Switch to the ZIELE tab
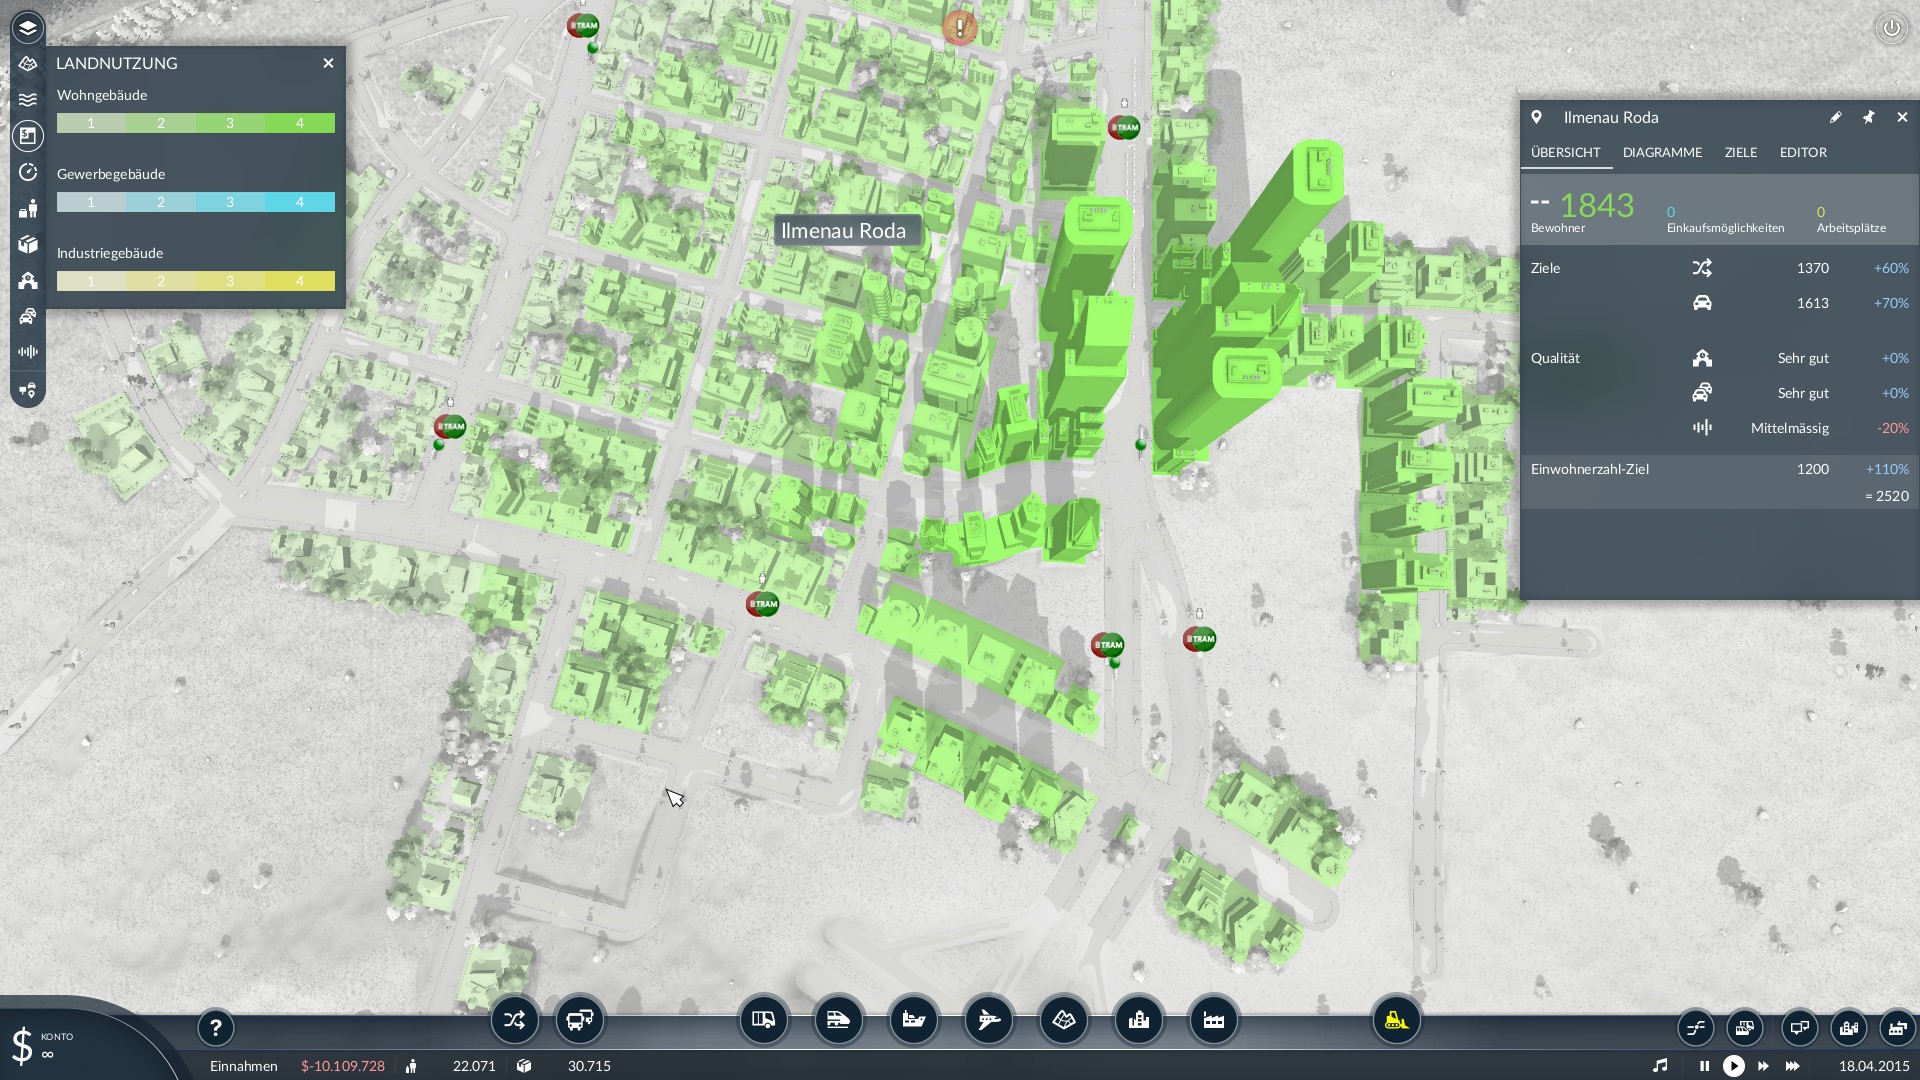Viewport: 1920px width, 1080px height. (1740, 152)
